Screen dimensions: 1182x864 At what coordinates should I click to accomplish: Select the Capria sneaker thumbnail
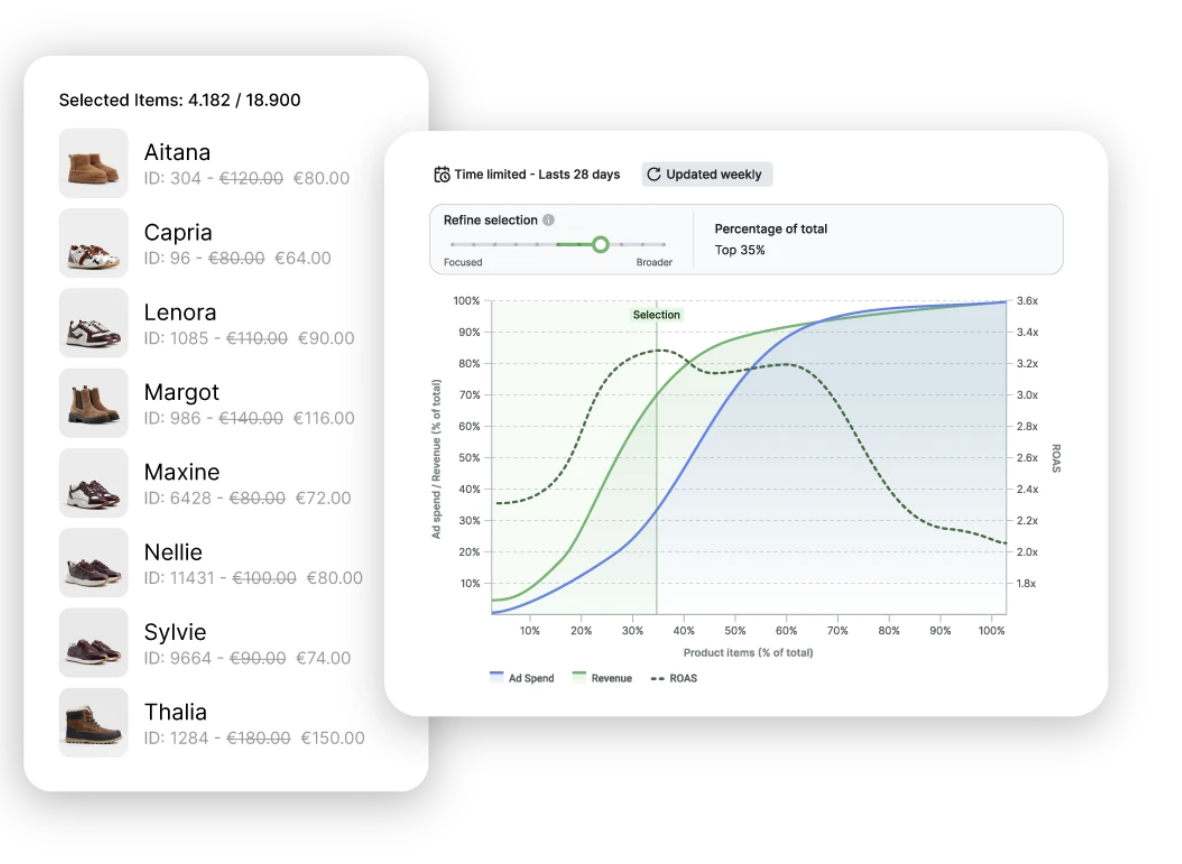tap(94, 243)
